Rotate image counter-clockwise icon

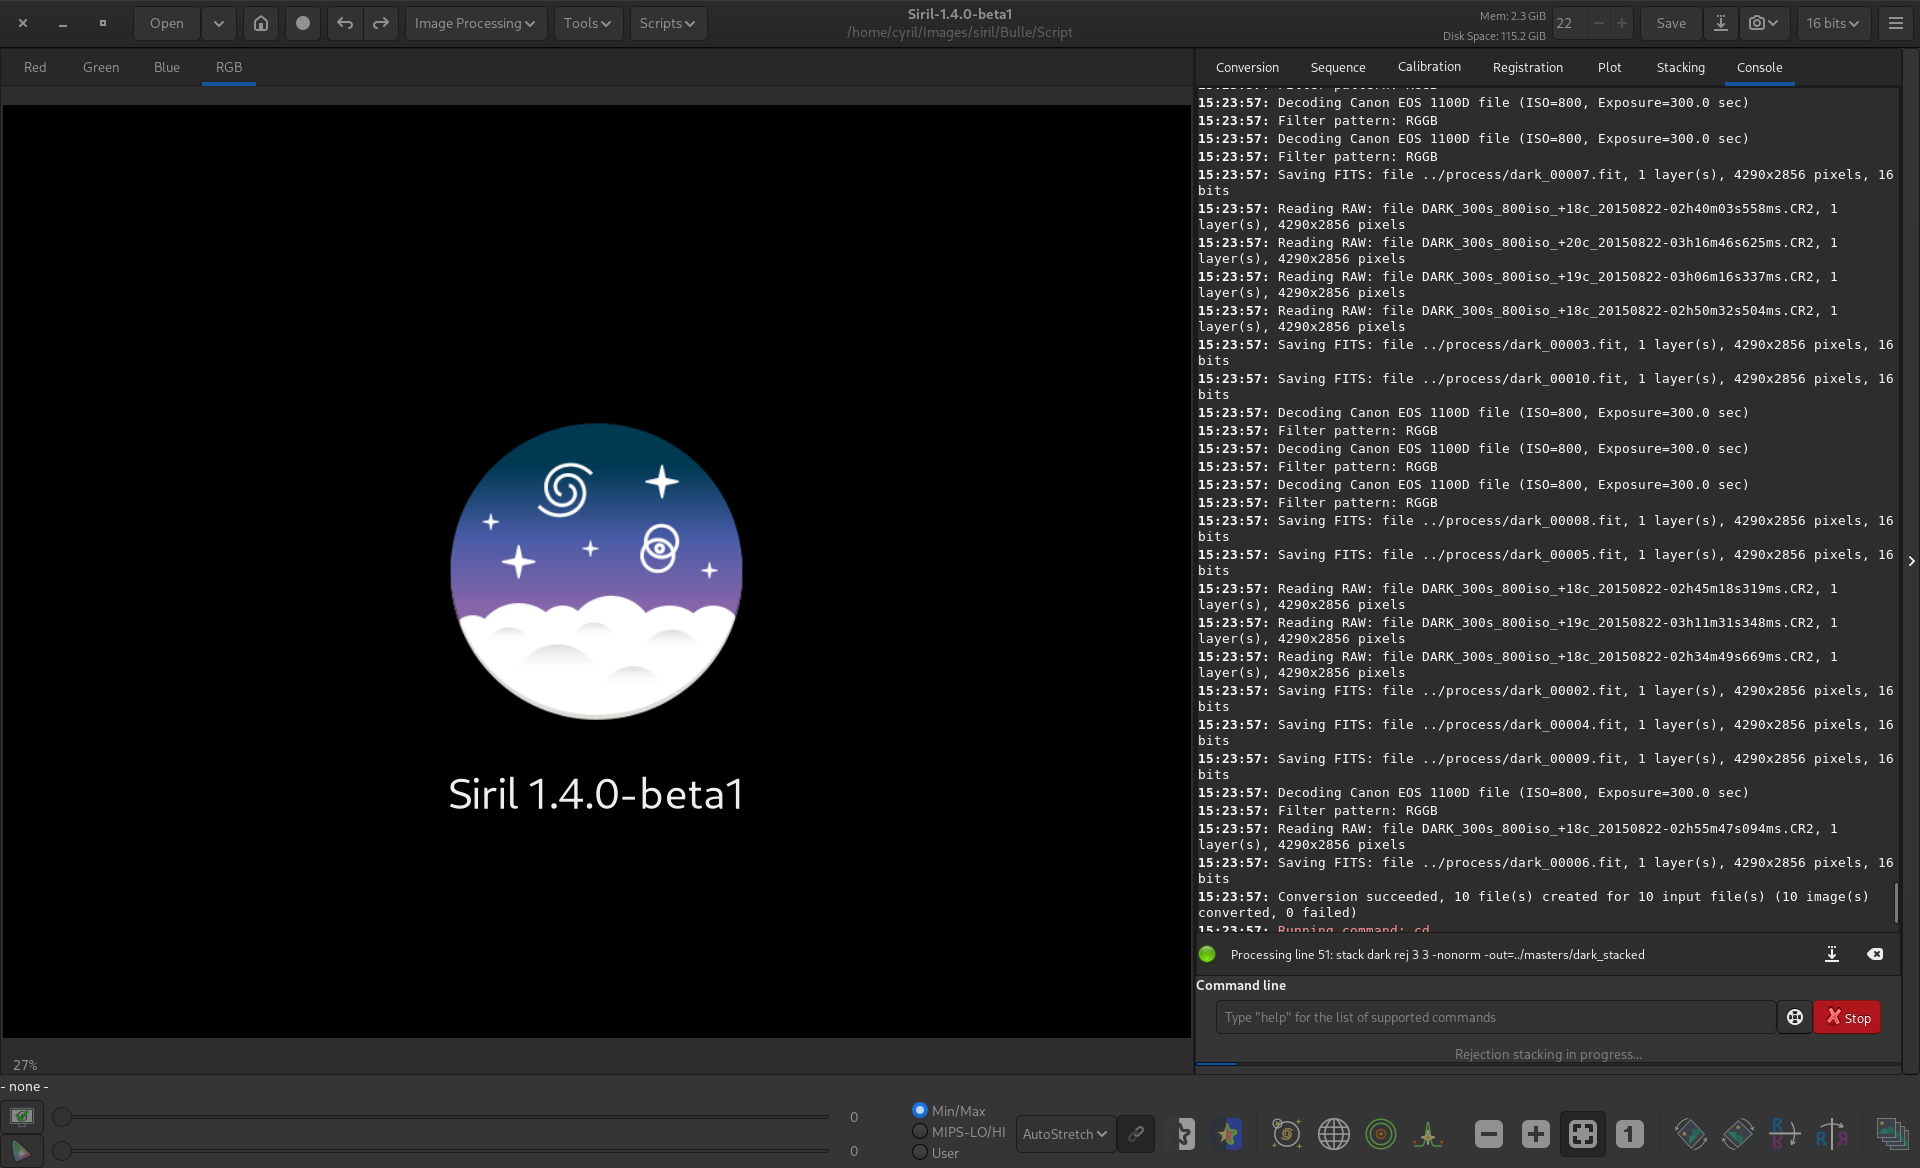coord(1690,1133)
